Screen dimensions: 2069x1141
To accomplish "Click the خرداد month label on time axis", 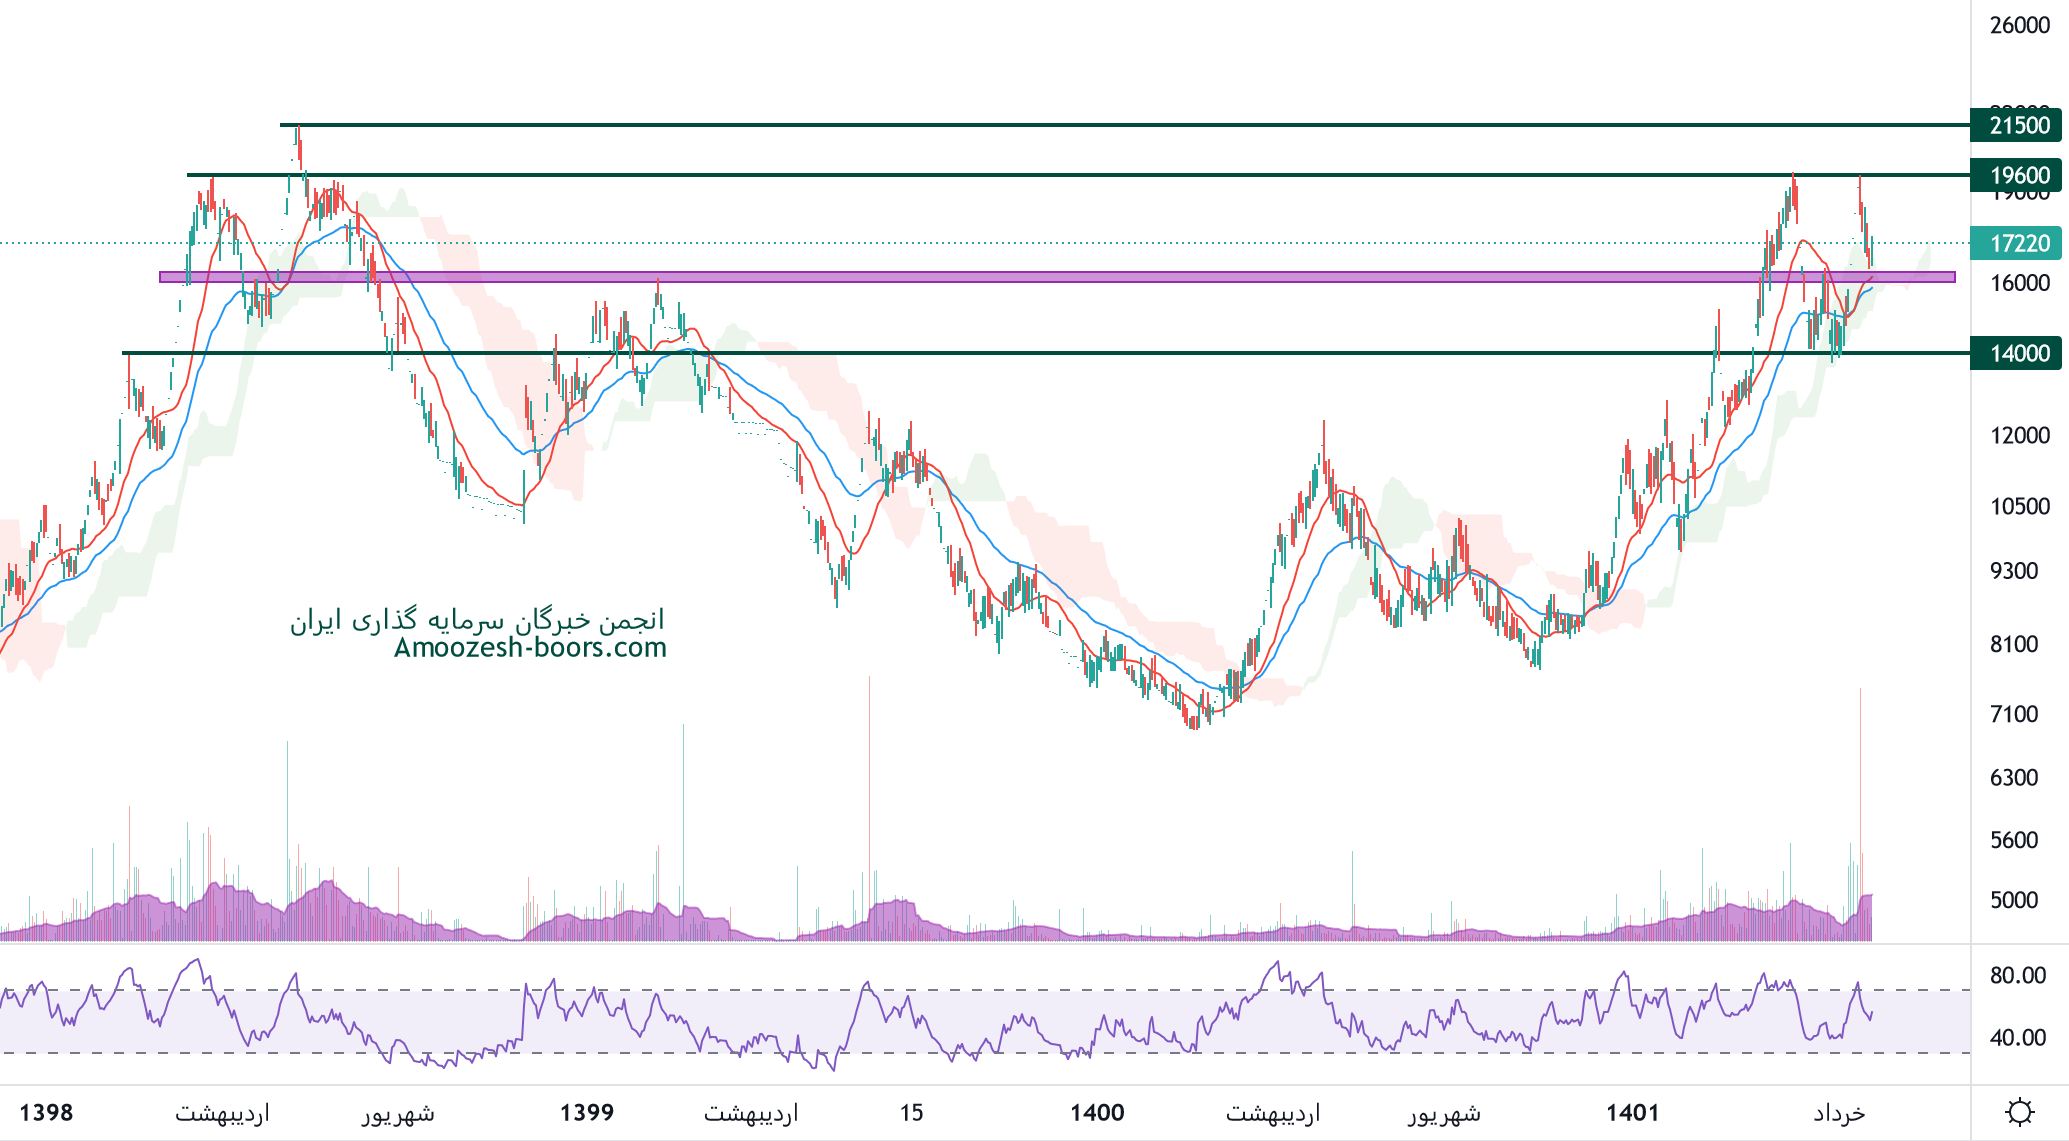I will tap(1839, 1112).
